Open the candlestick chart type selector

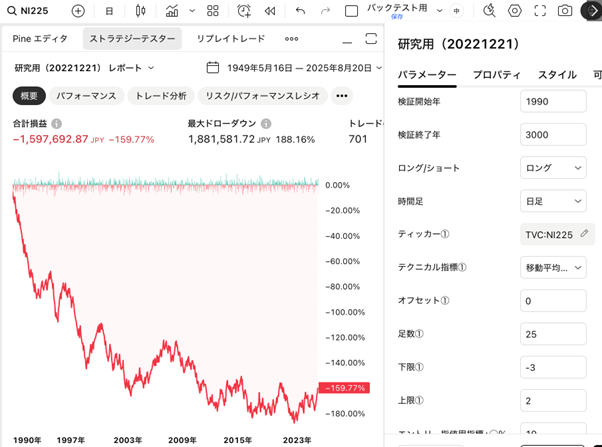[x=140, y=11]
